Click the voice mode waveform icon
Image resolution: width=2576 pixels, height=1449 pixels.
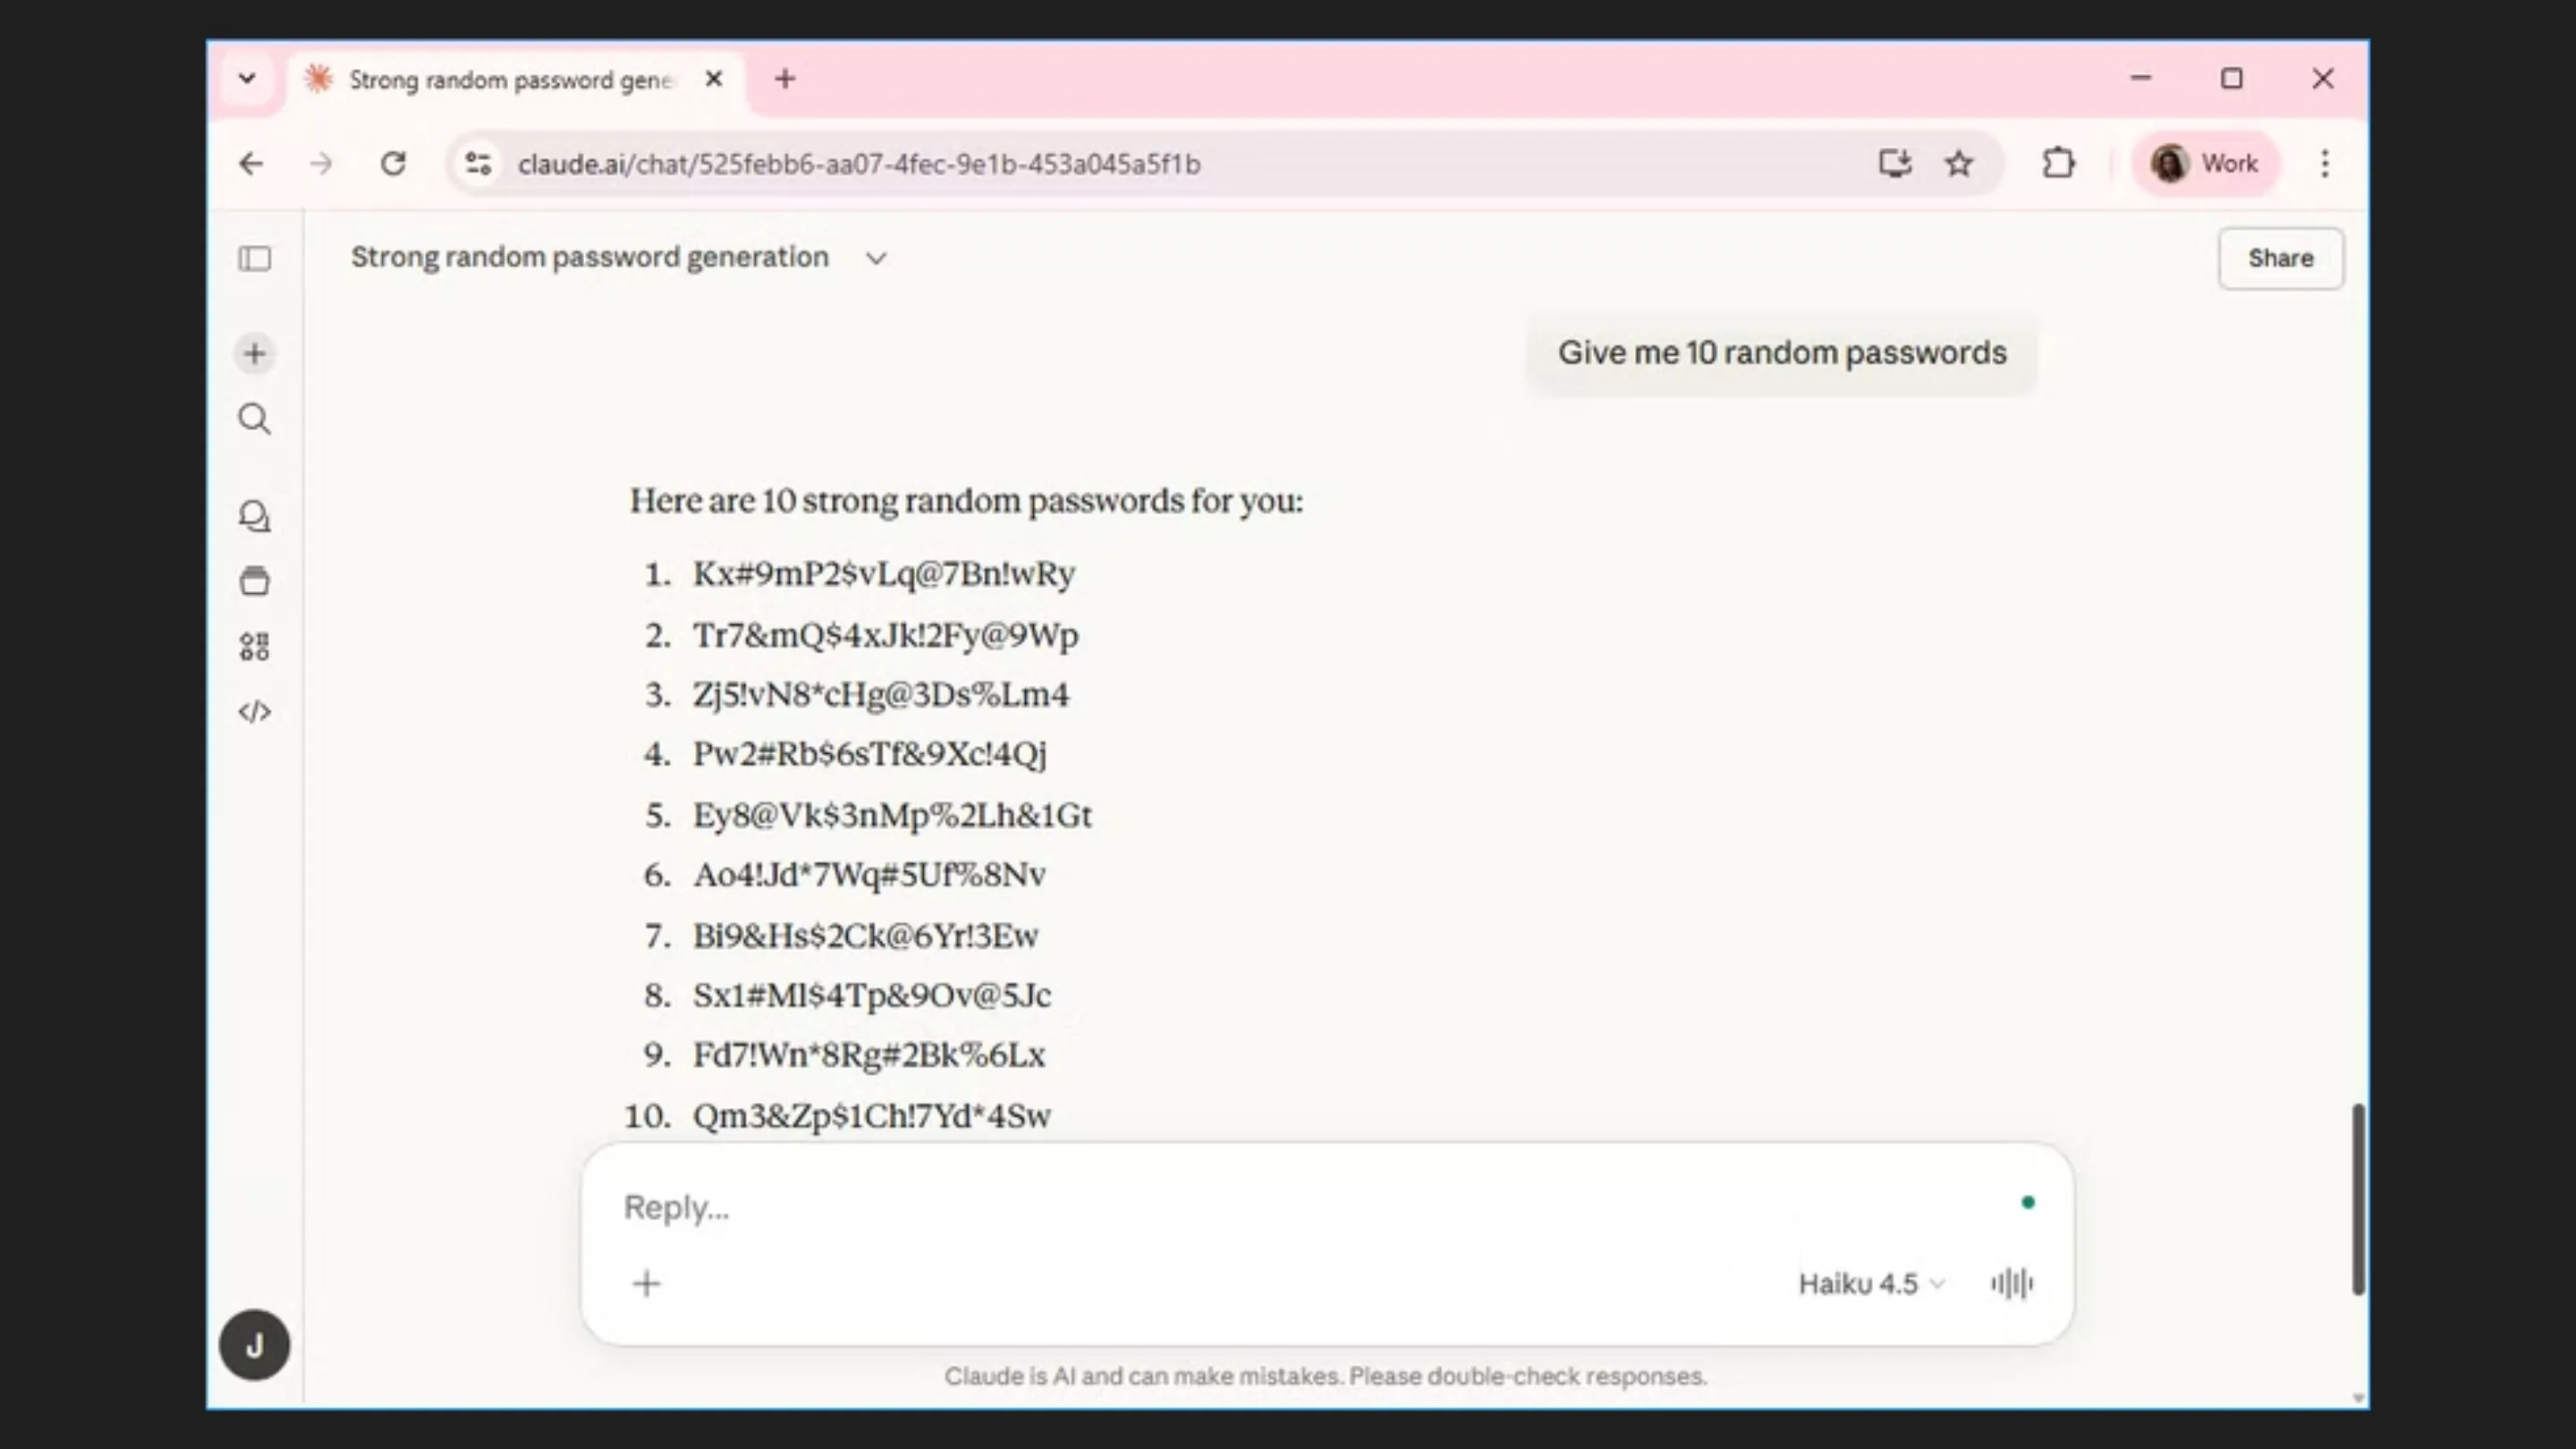point(2011,1283)
